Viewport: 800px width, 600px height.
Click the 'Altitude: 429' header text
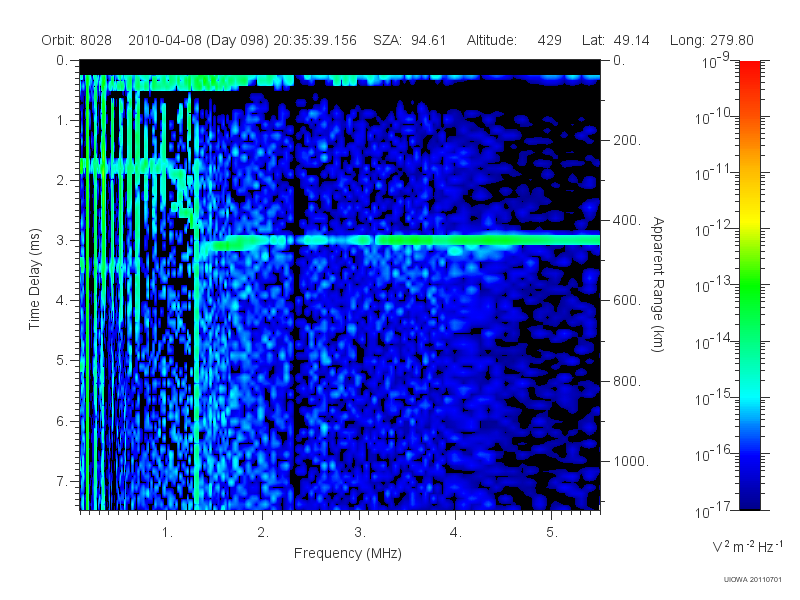coord(514,40)
